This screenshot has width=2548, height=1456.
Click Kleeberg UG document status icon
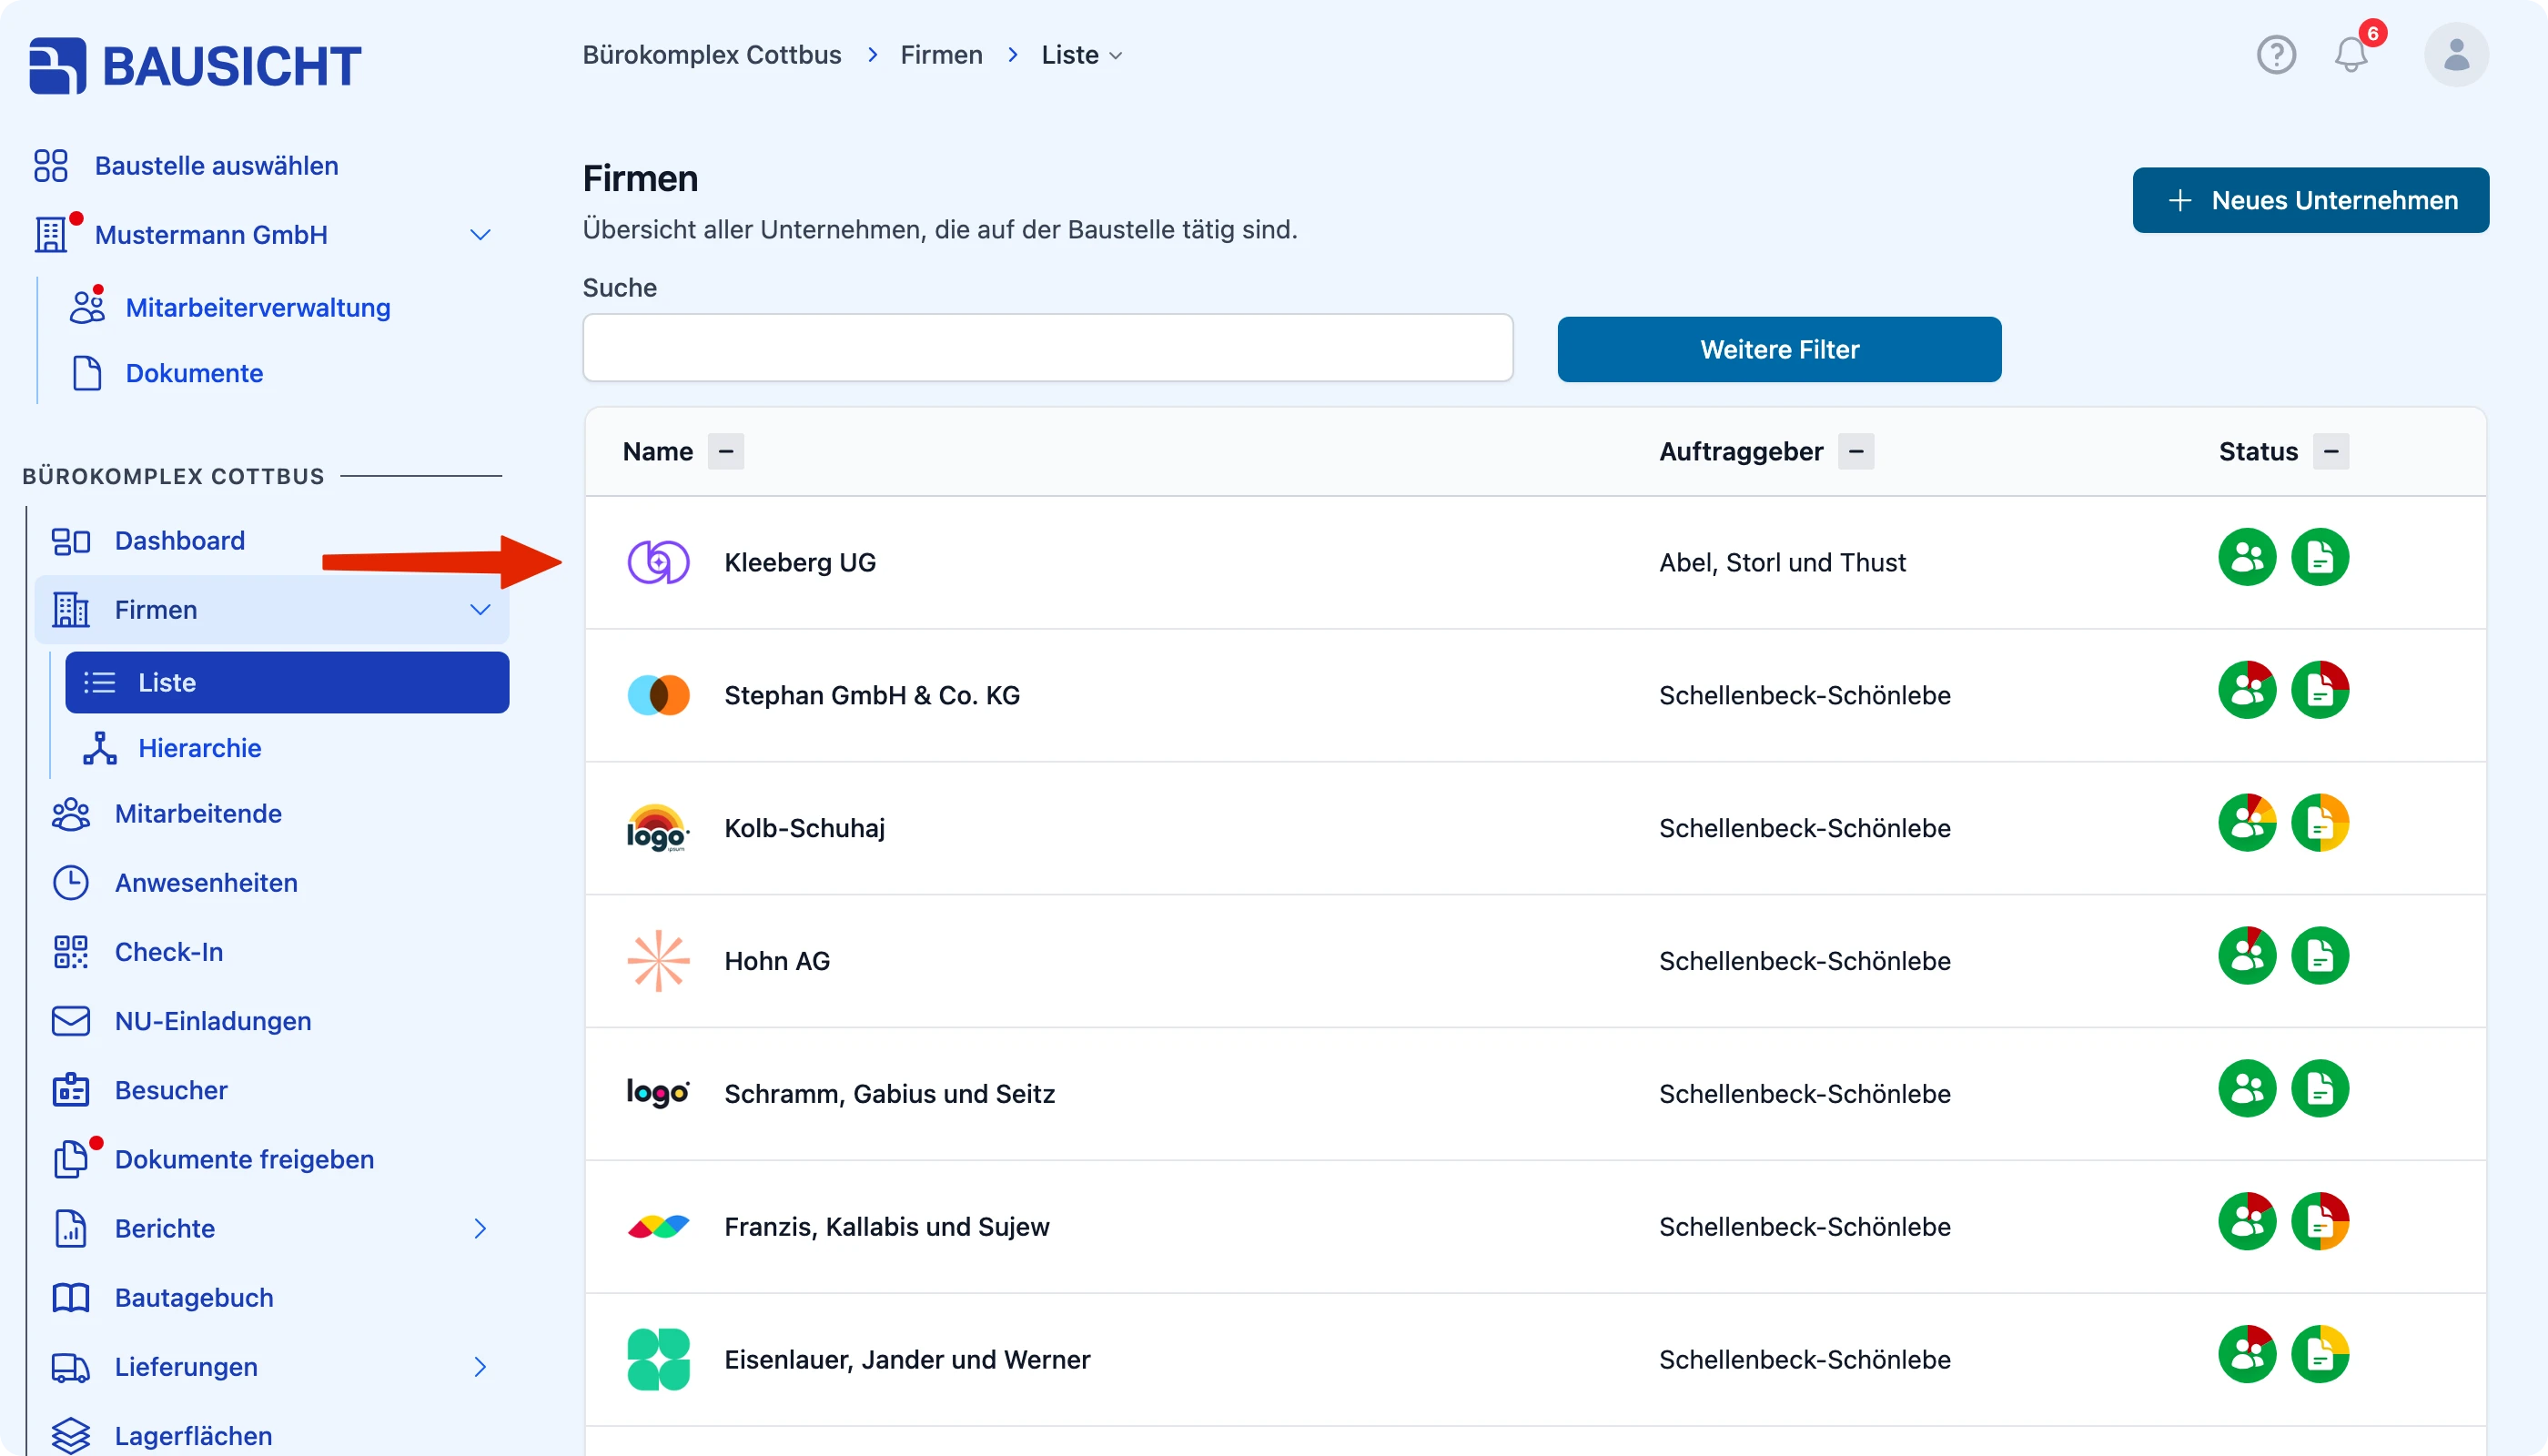click(2319, 557)
